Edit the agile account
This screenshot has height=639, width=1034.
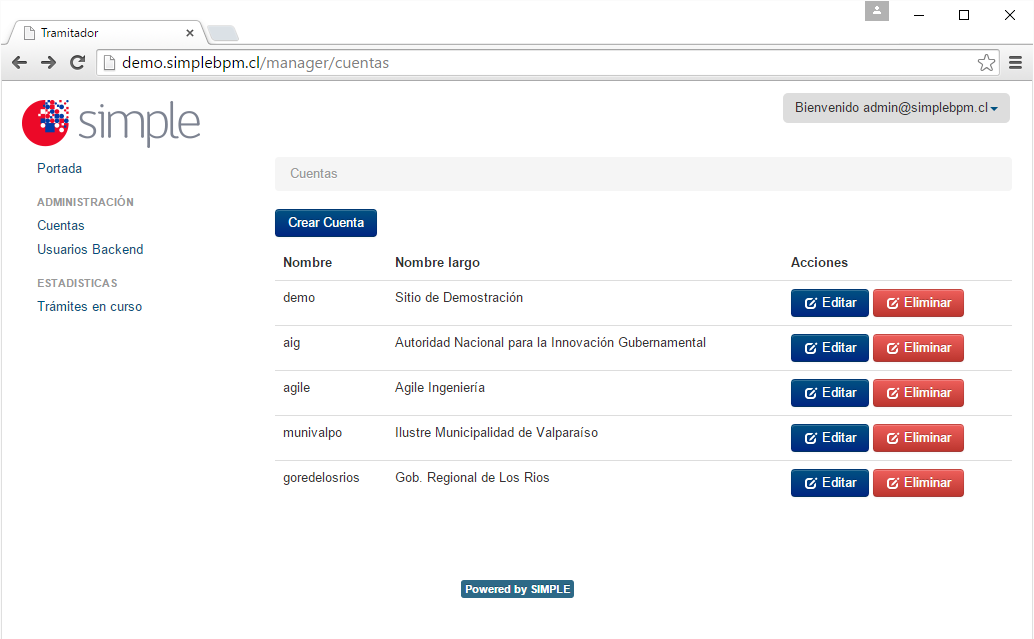[830, 392]
